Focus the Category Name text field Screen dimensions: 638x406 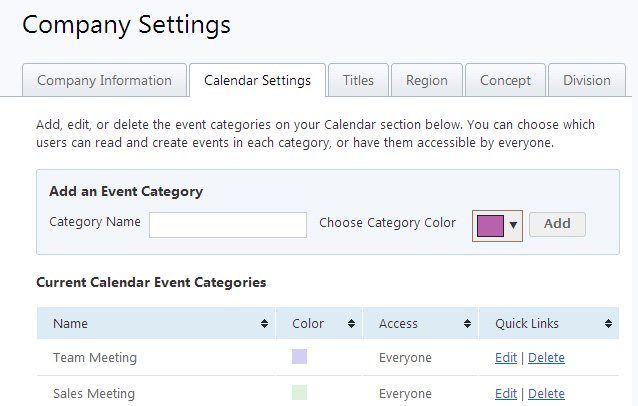tap(228, 225)
